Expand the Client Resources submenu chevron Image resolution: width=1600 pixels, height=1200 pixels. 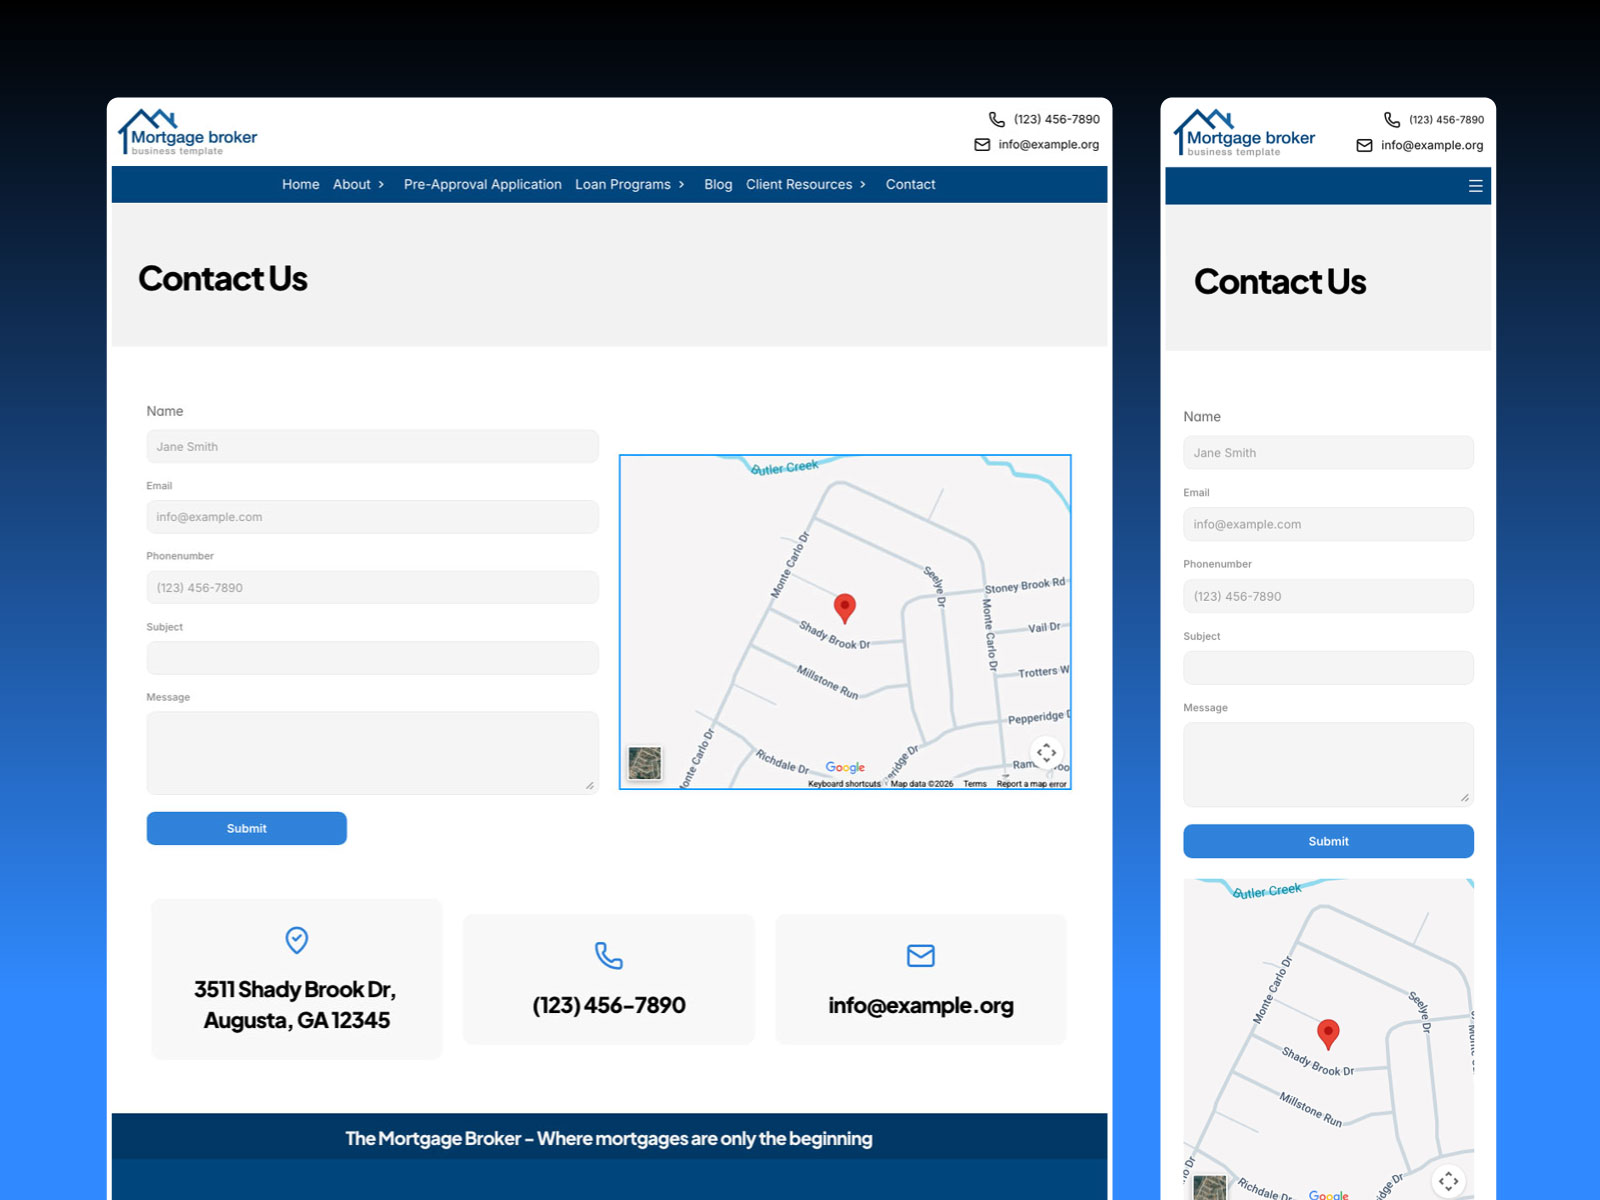(863, 185)
